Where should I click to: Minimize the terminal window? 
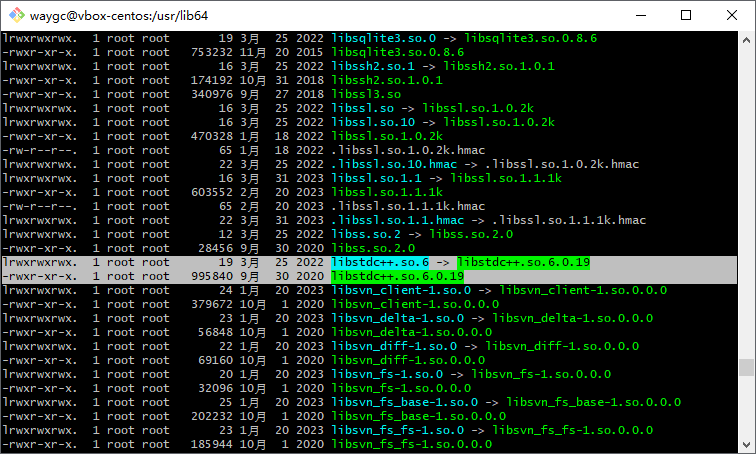[641, 15]
